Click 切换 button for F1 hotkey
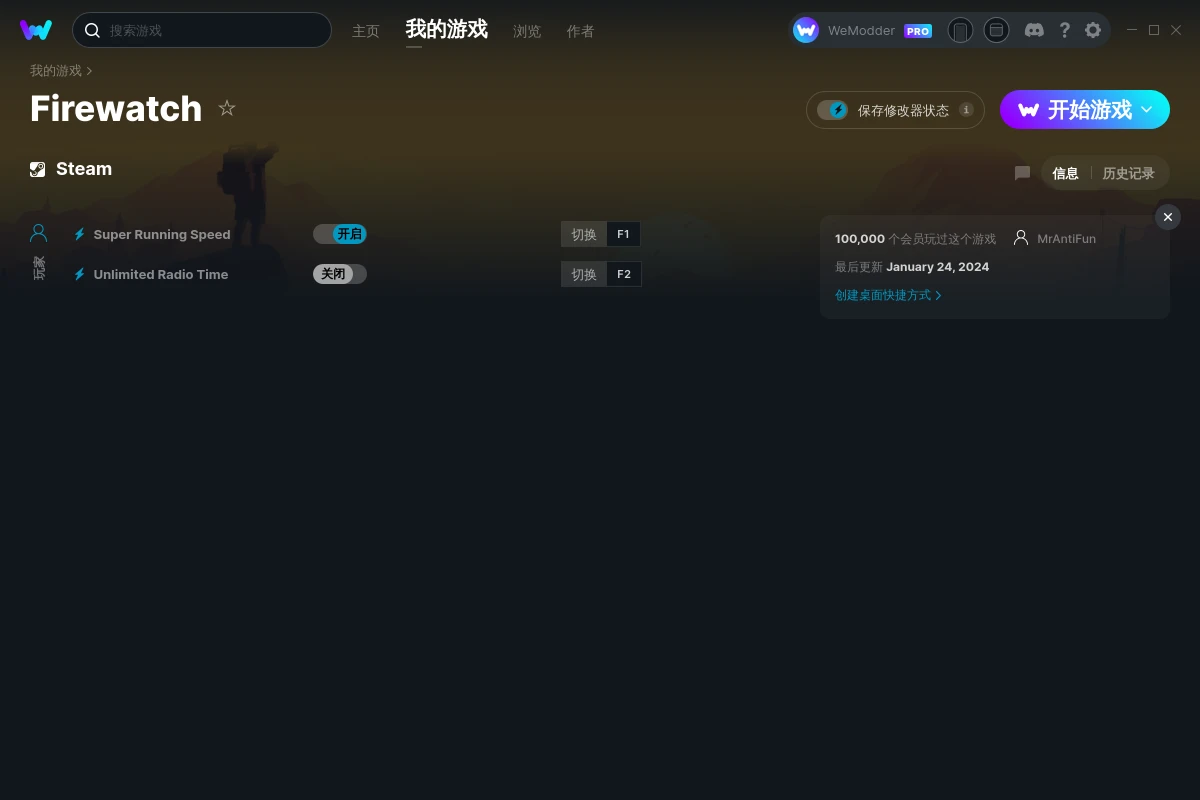1200x800 pixels. click(584, 234)
